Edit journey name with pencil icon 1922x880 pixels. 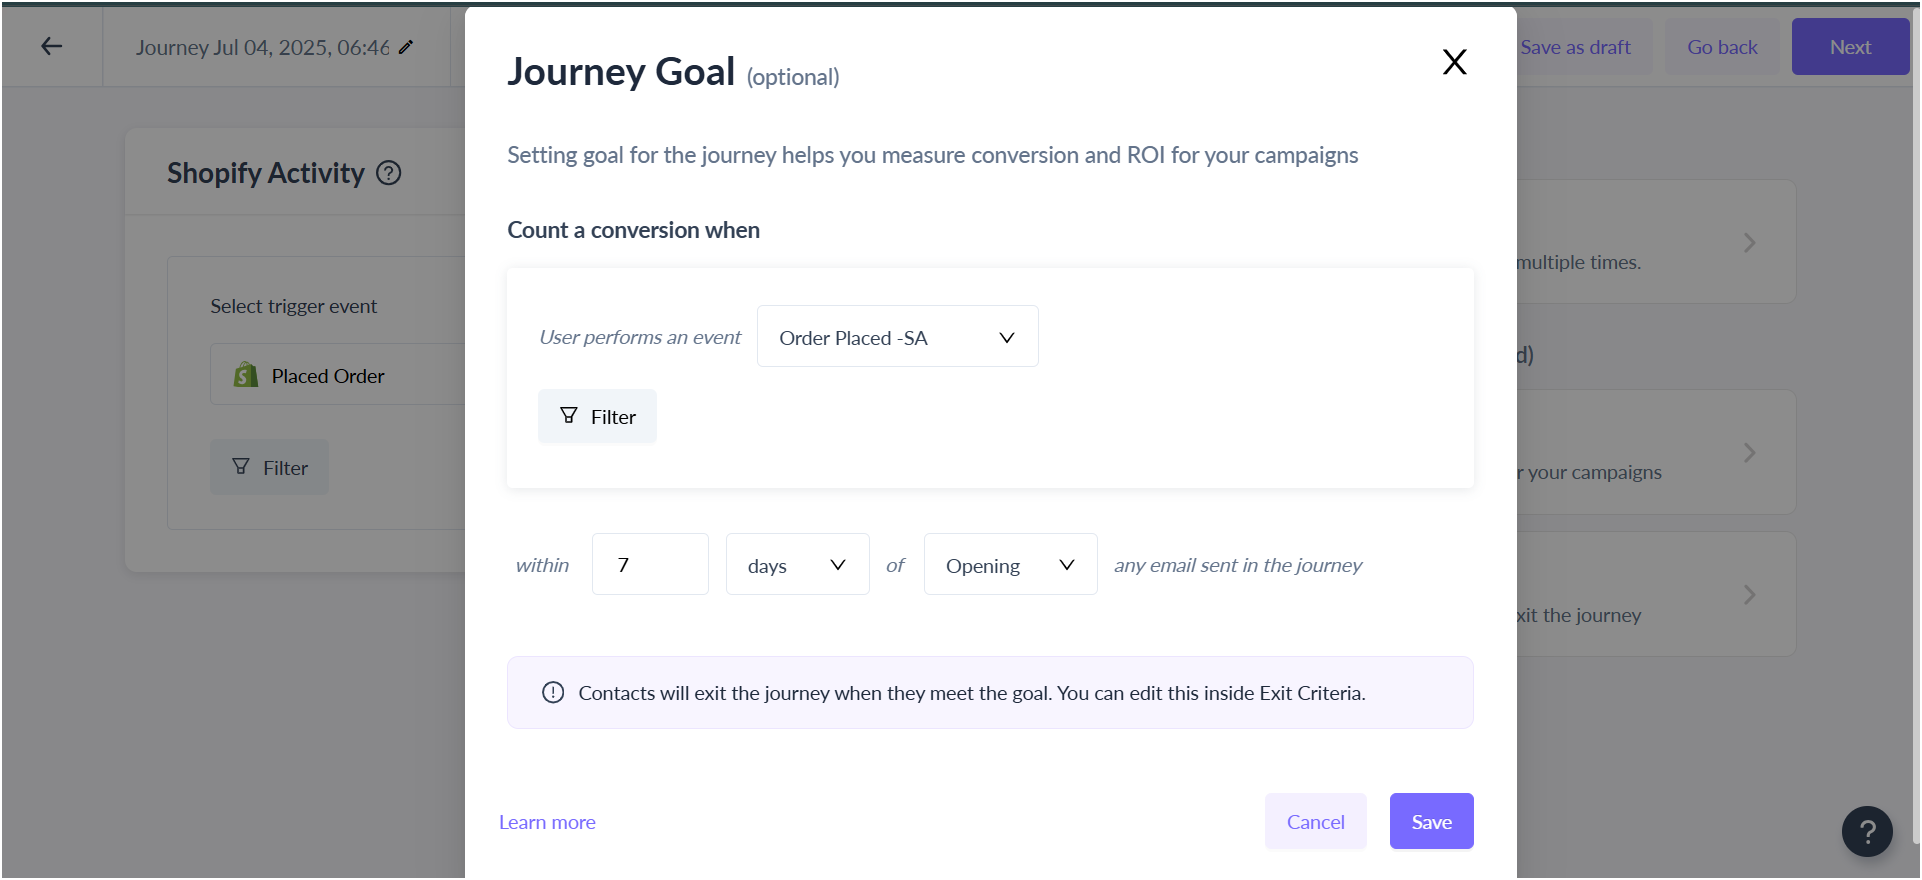tap(406, 47)
